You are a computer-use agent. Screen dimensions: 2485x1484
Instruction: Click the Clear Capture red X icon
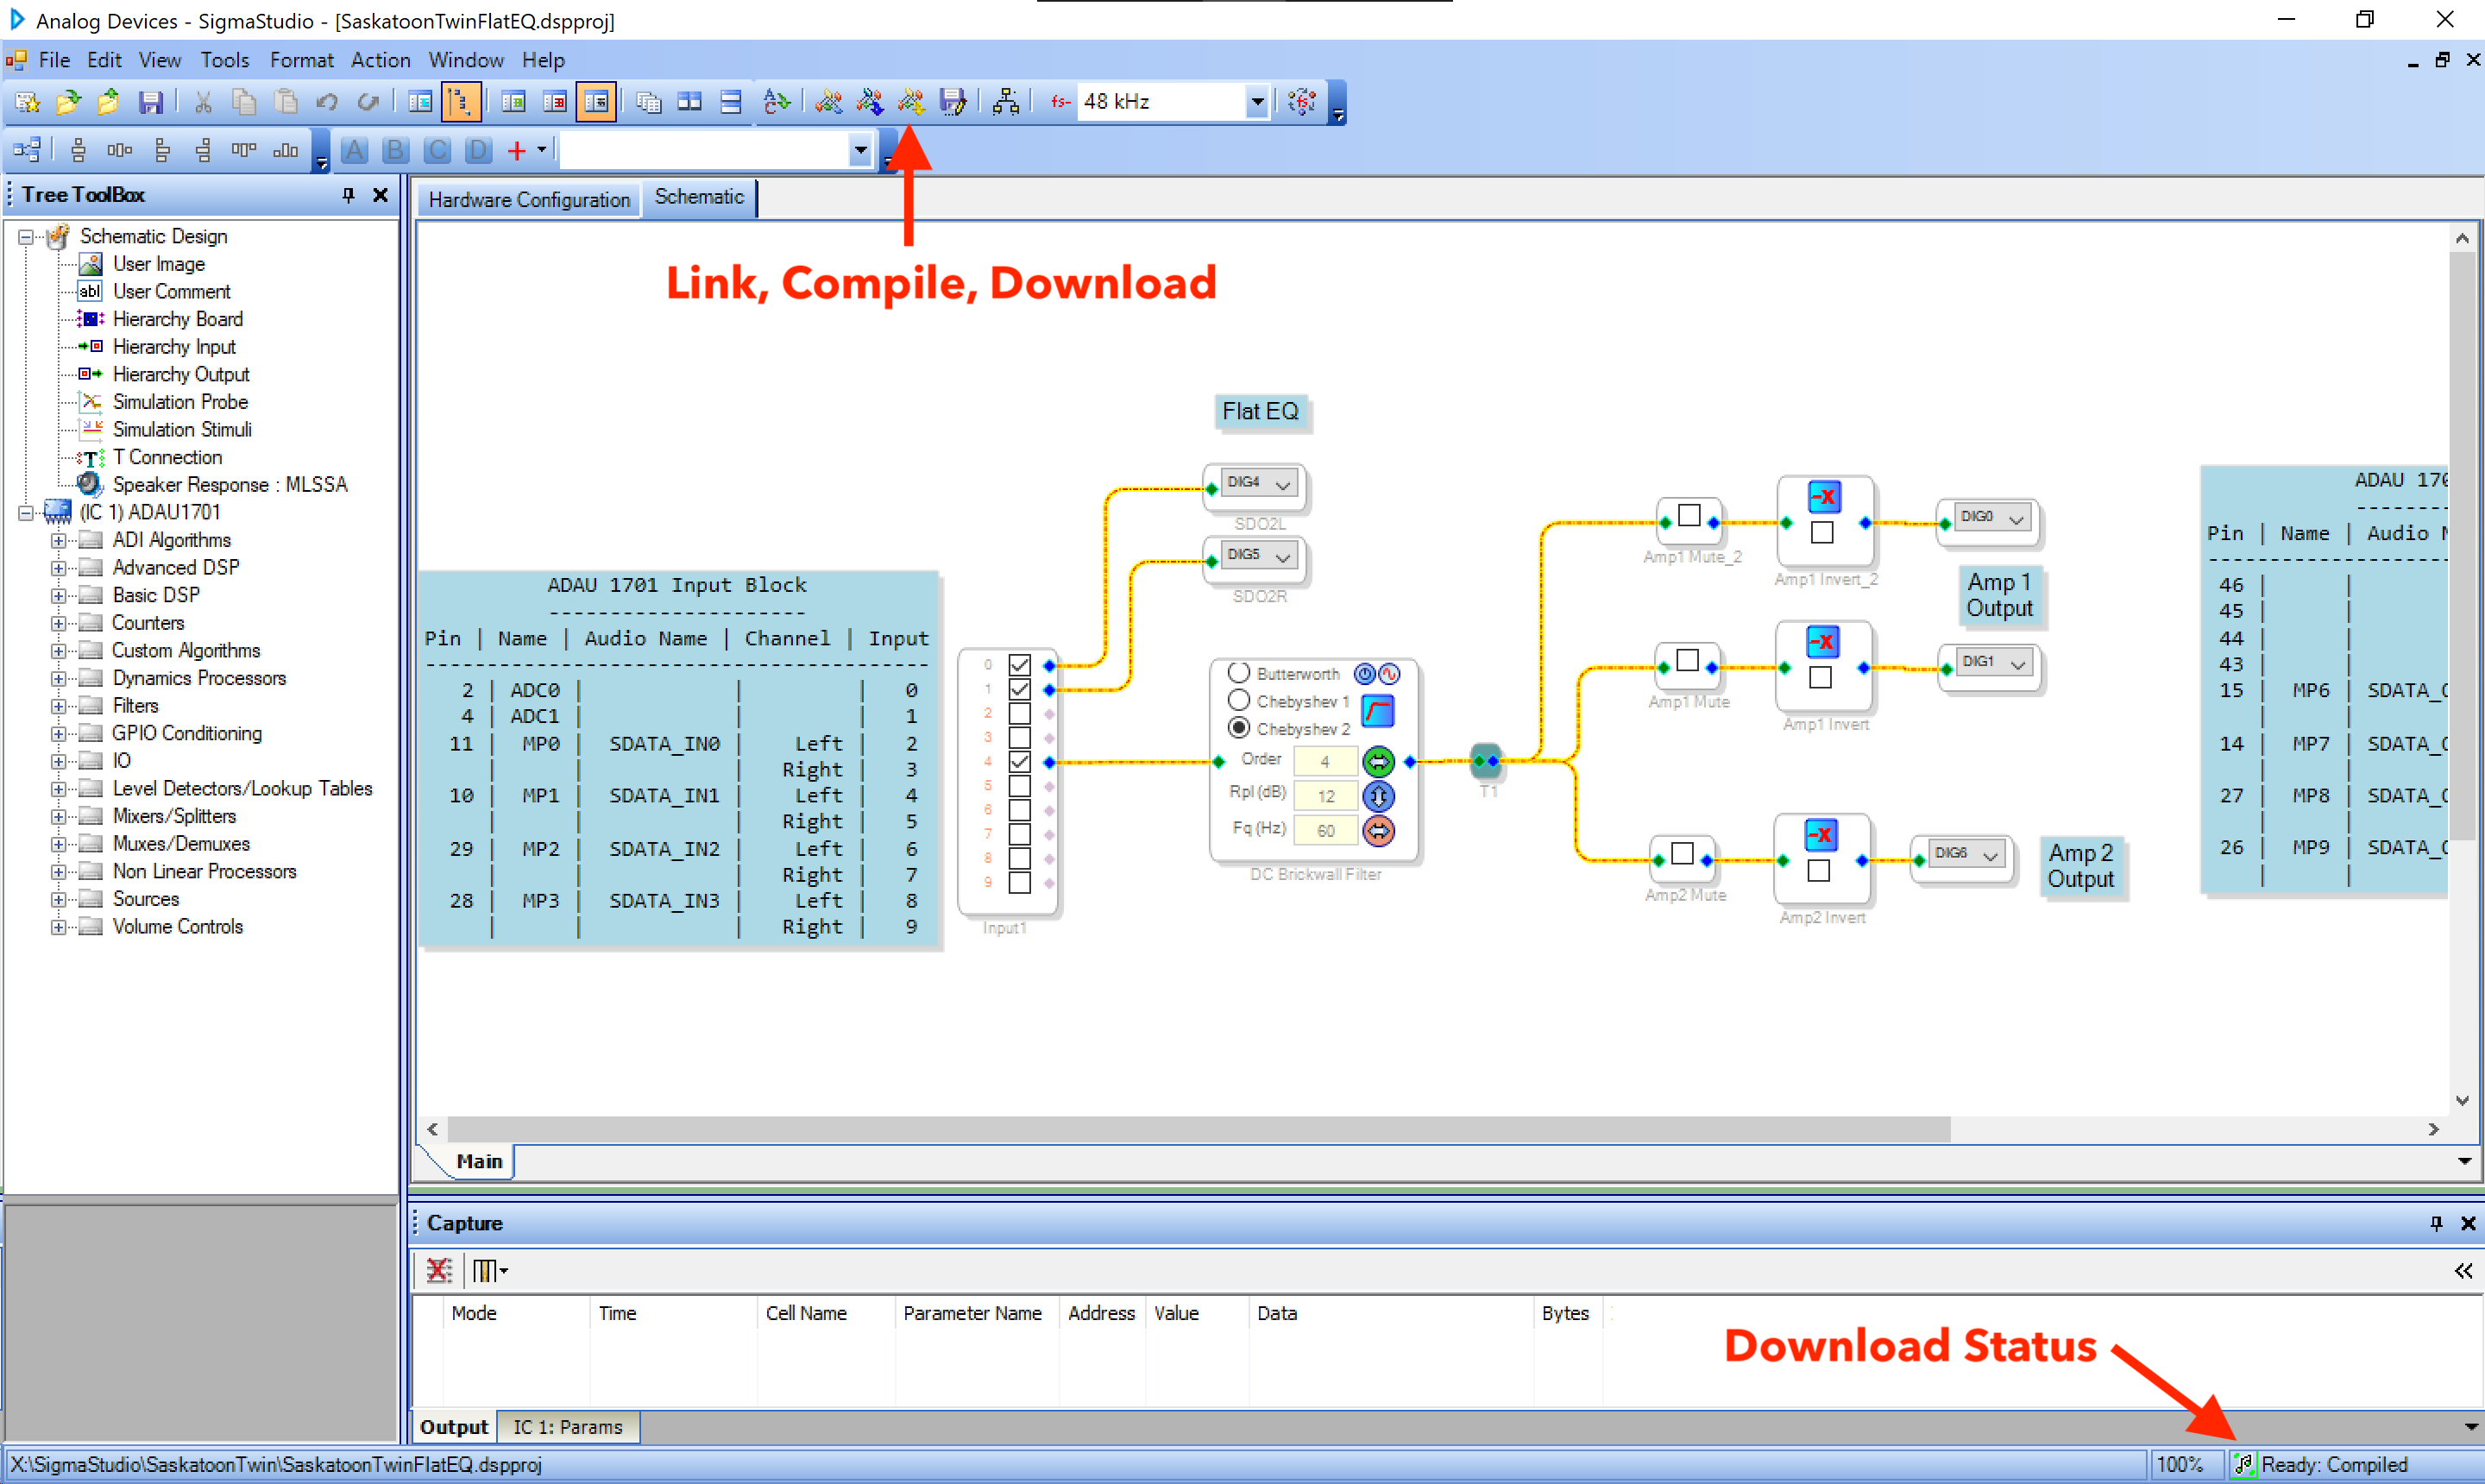click(438, 1270)
